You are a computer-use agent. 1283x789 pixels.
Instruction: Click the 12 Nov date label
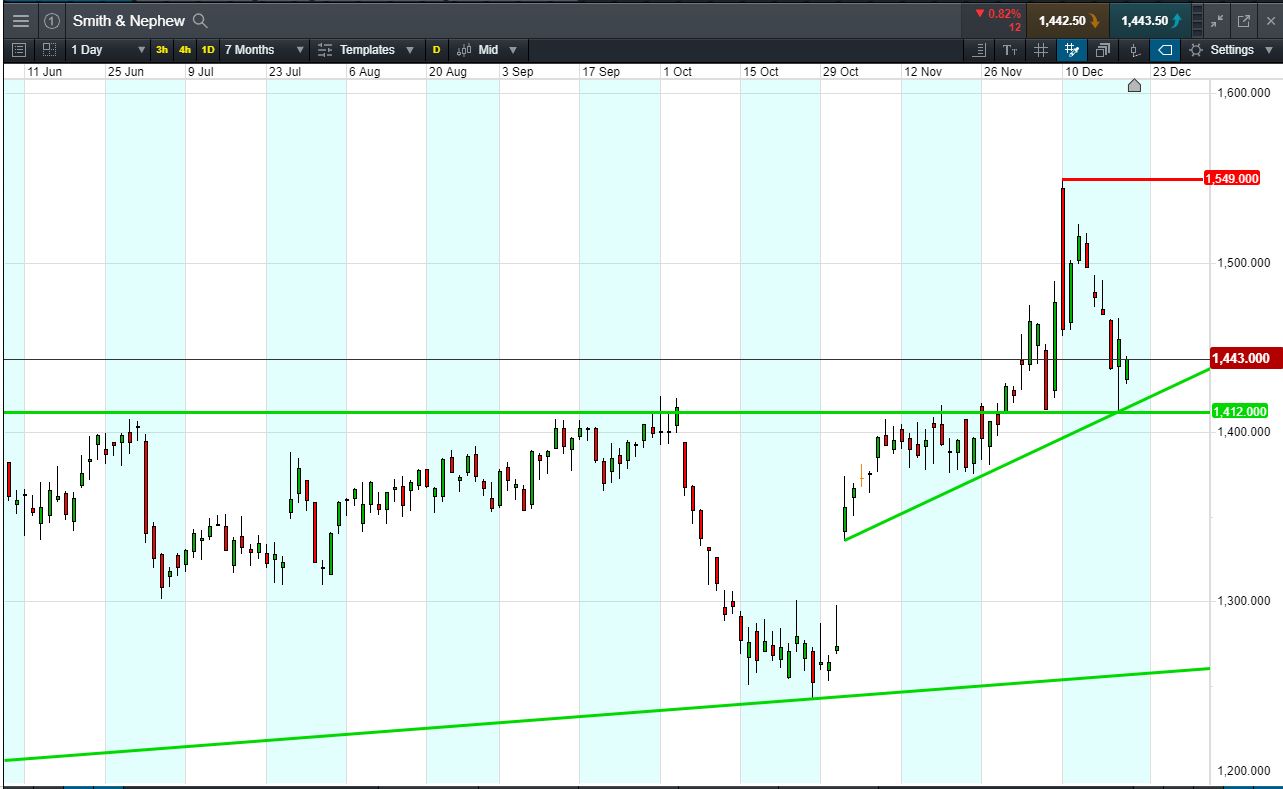[x=923, y=72]
